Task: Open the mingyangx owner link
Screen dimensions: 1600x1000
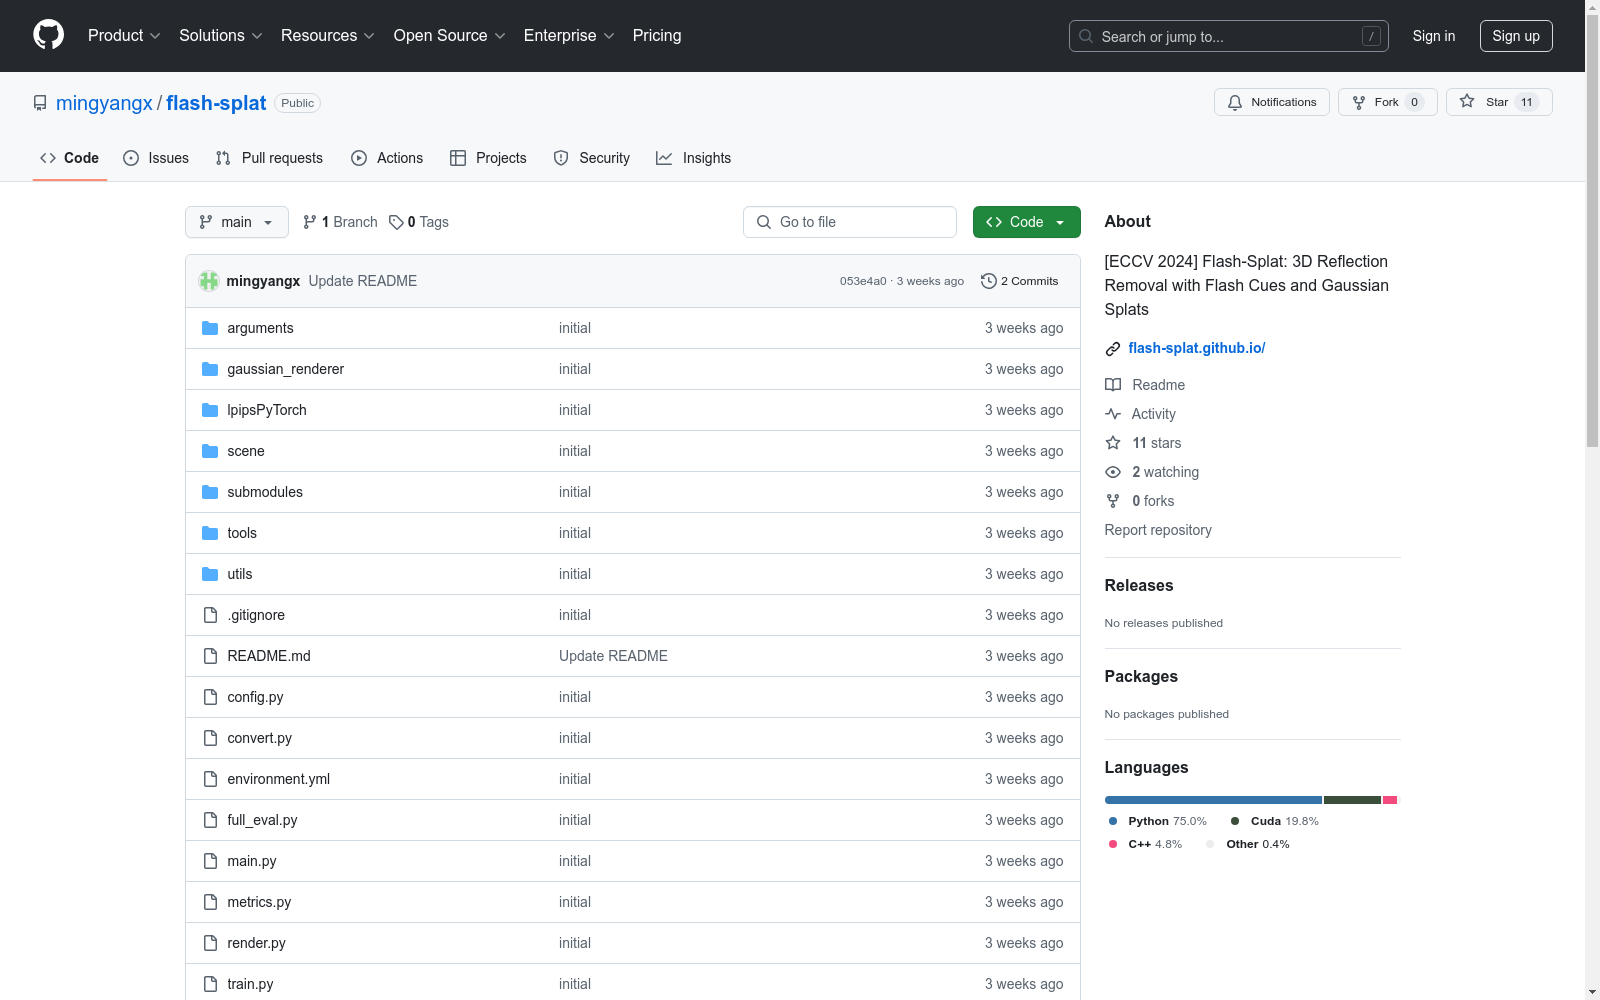Action: [104, 103]
